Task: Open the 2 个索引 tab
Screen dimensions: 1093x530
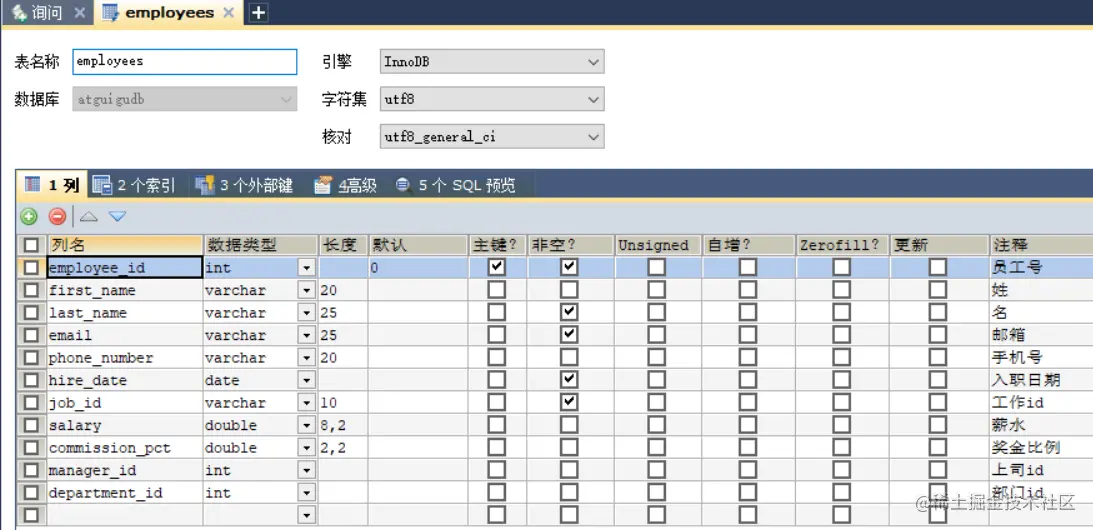Action: point(134,185)
